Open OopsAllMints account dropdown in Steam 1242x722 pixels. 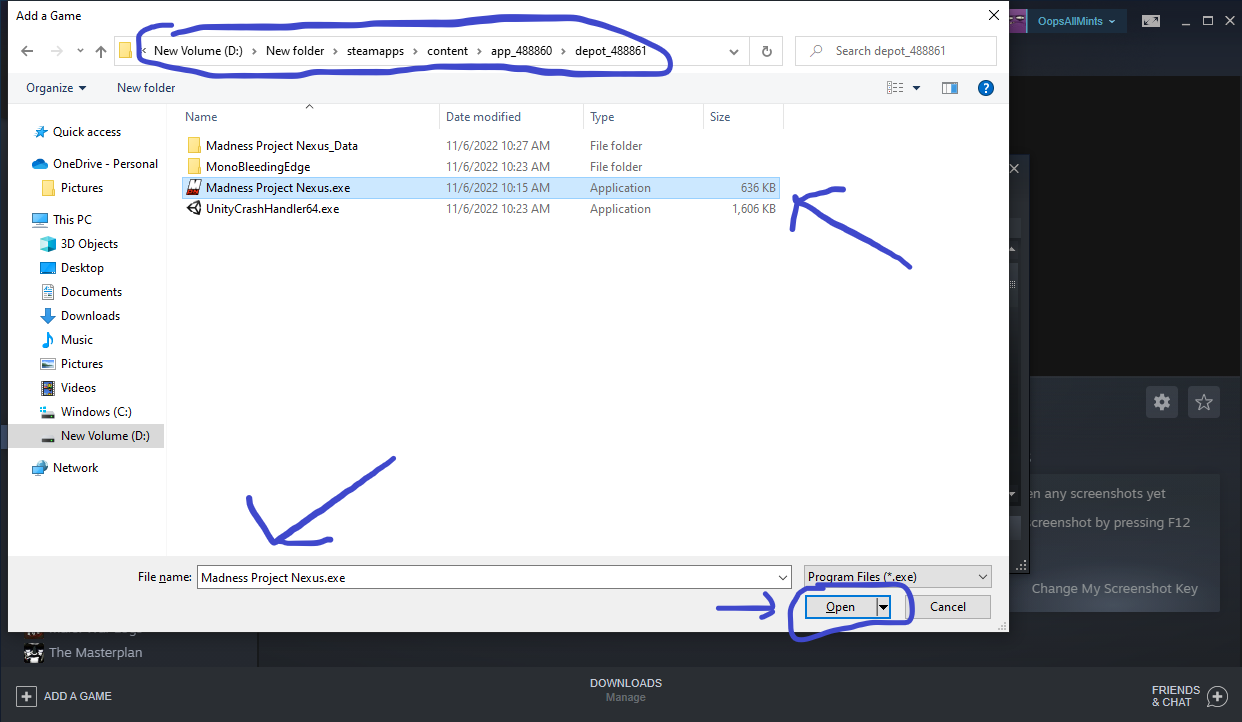click(1076, 21)
